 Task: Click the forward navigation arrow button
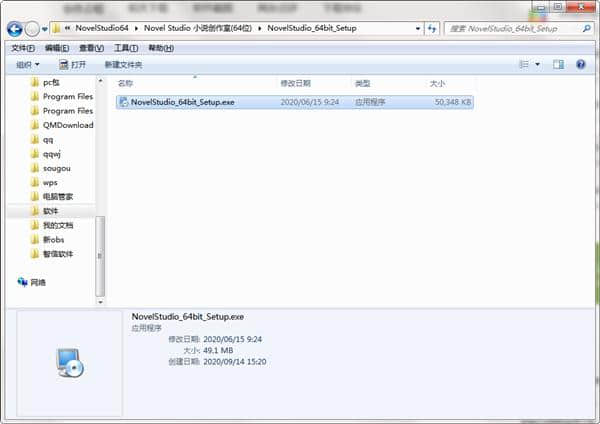(32, 29)
